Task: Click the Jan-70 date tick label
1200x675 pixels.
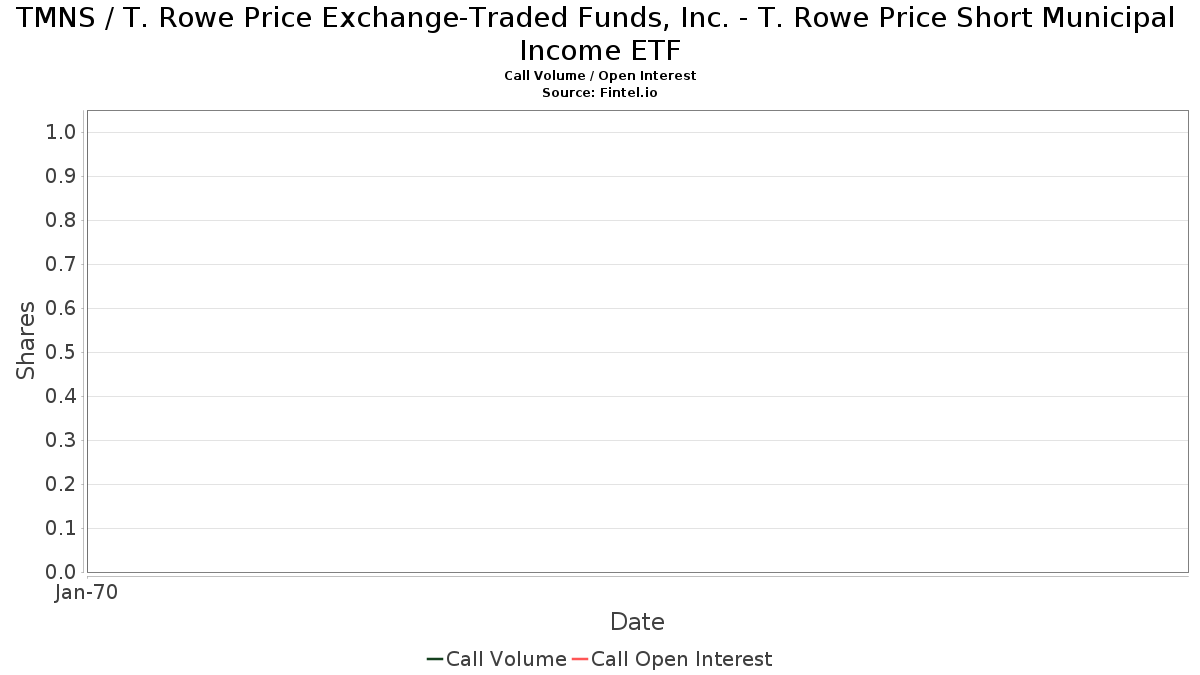Action: [x=86, y=592]
